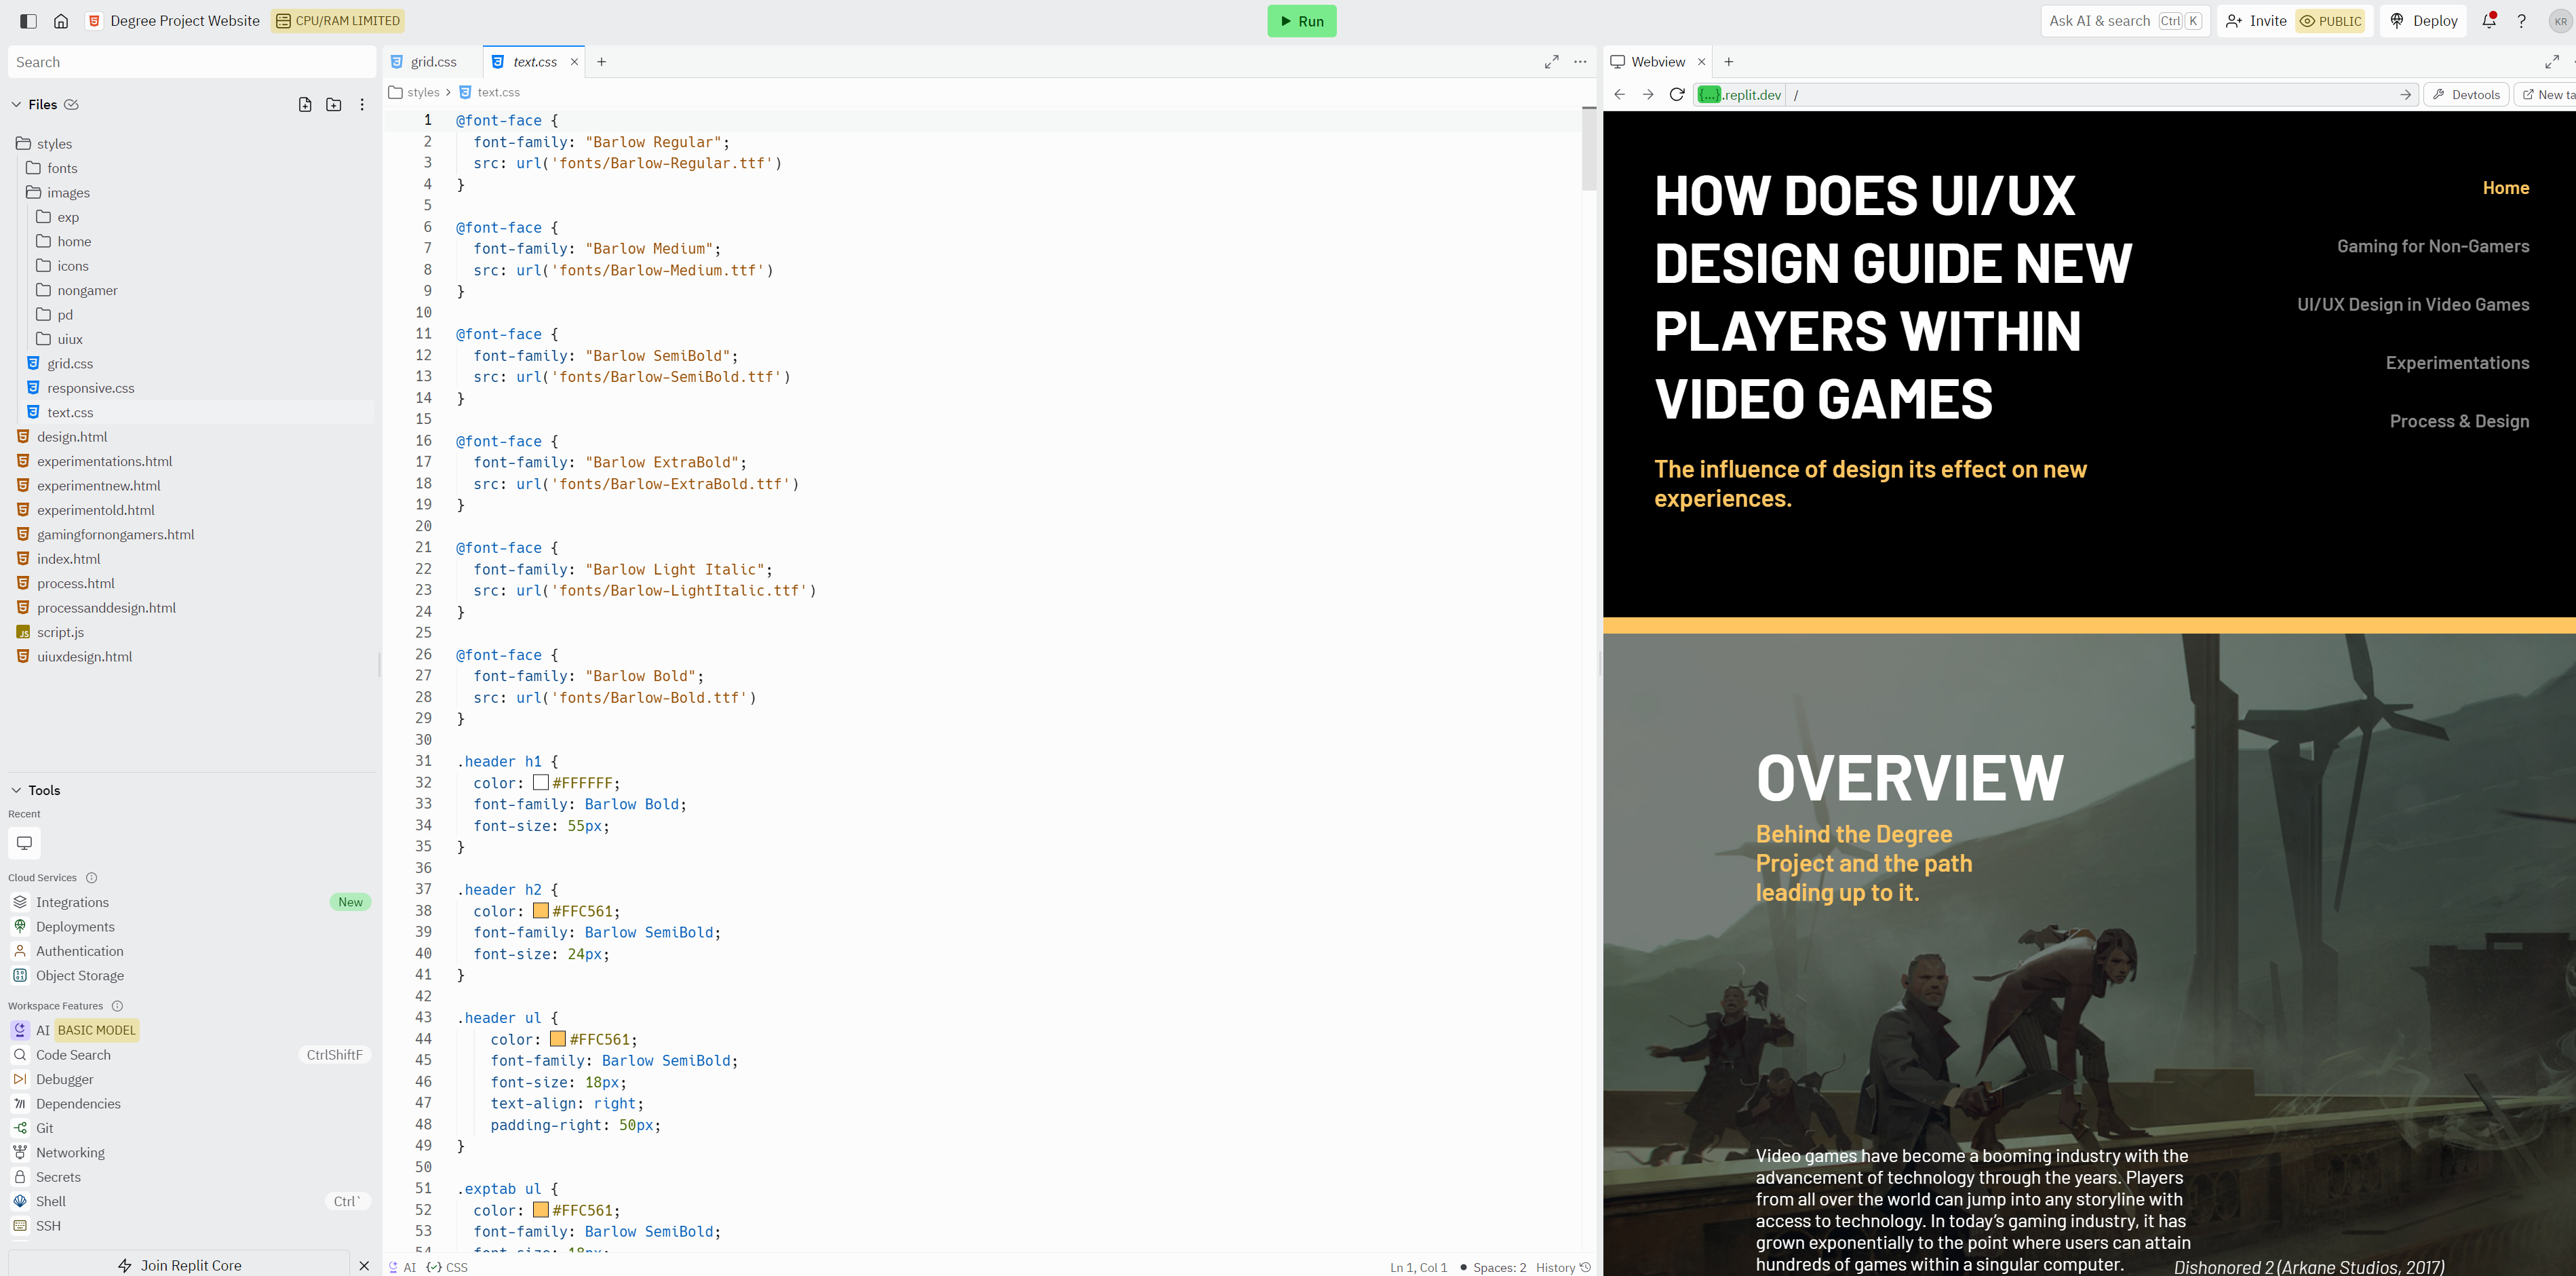
Task: Refresh the Webview page
Action: coord(1677,95)
